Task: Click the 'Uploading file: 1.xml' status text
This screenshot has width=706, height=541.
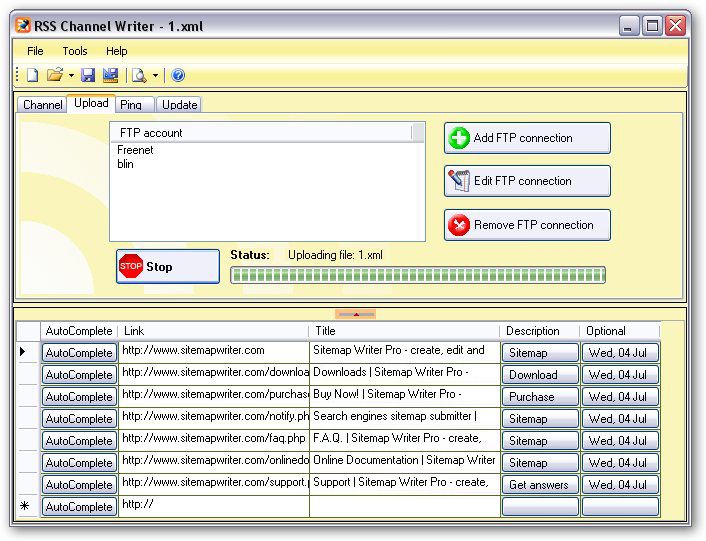Action: (335, 255)
